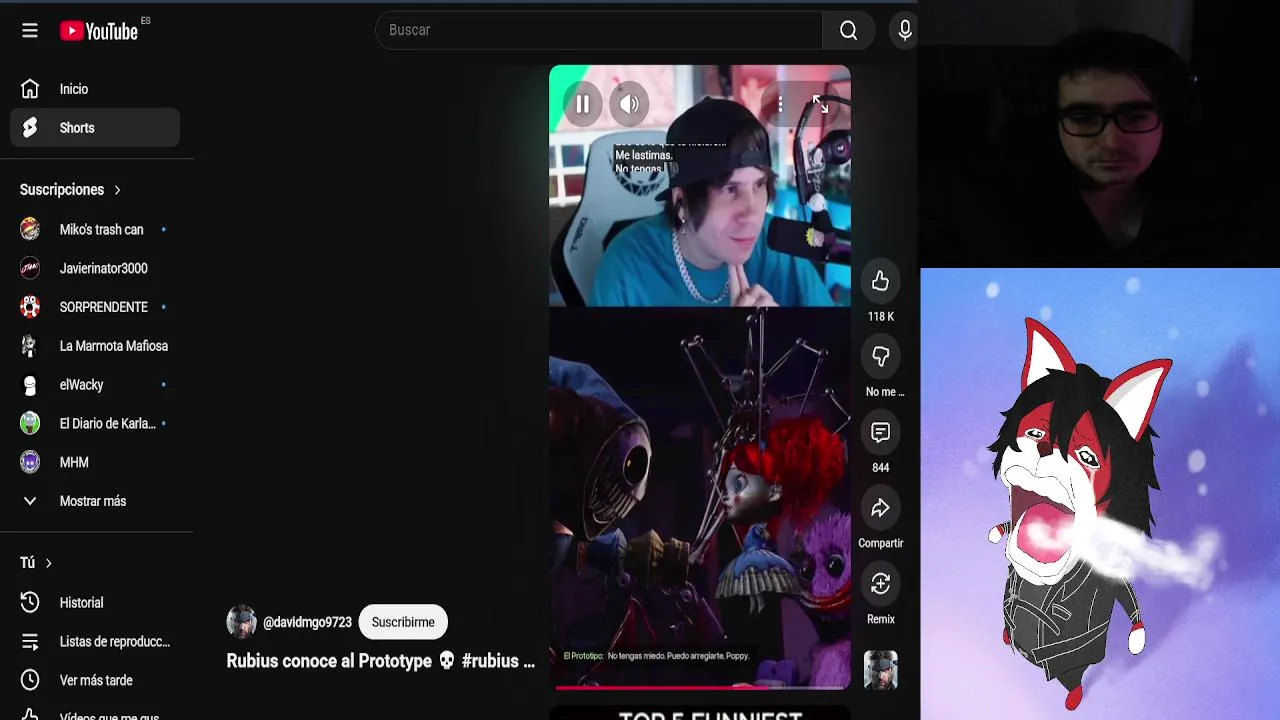Image resolution: width=1280 pixels, height=720 pixels.
Task: Click the davidmgo9723 avatar picture
Action: pyautogui.click(x=241, y=622)
